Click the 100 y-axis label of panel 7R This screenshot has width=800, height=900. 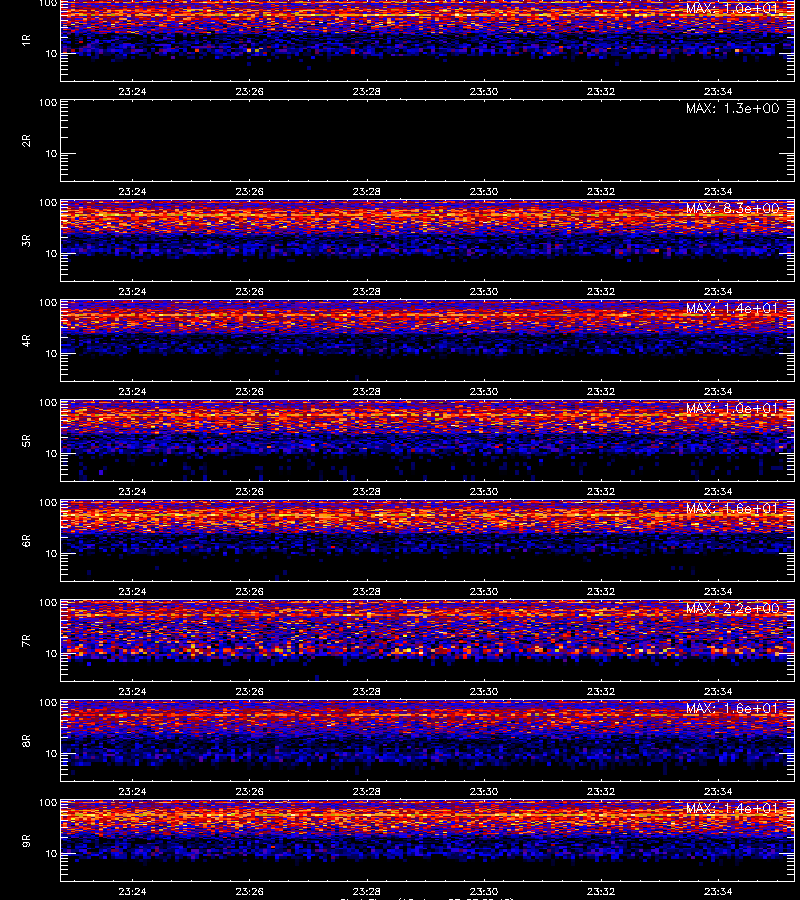48,603
